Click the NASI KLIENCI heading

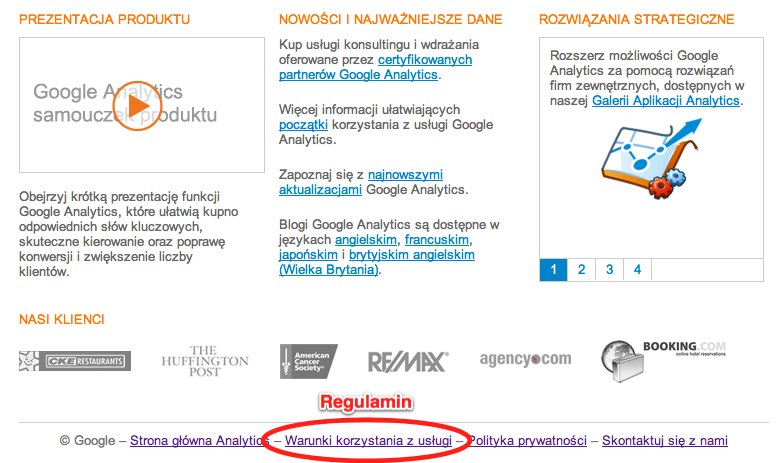pyautogui.click(x=62, y=319)
